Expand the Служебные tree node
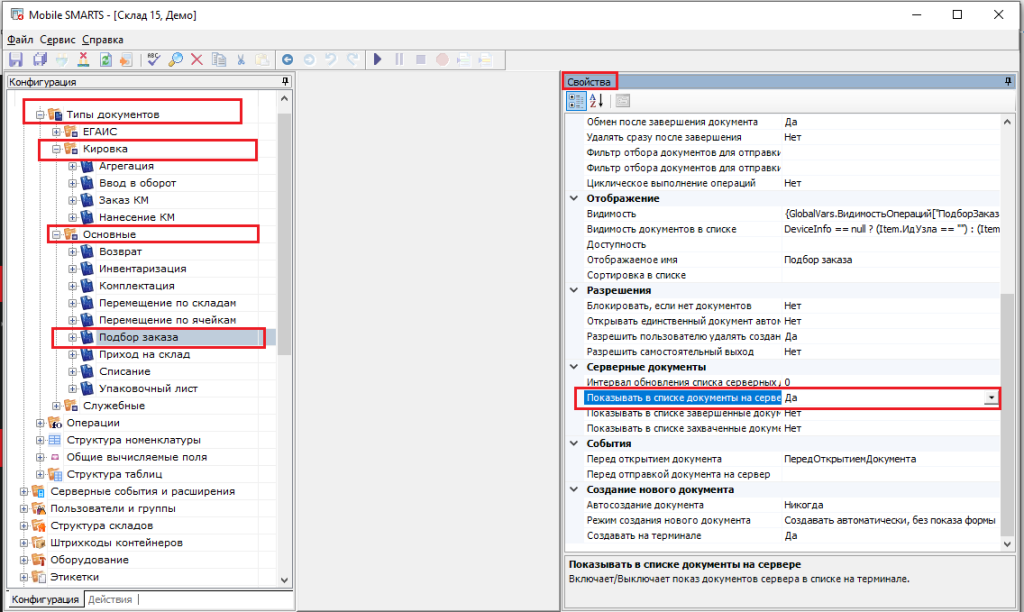 (x=56, y=406)
